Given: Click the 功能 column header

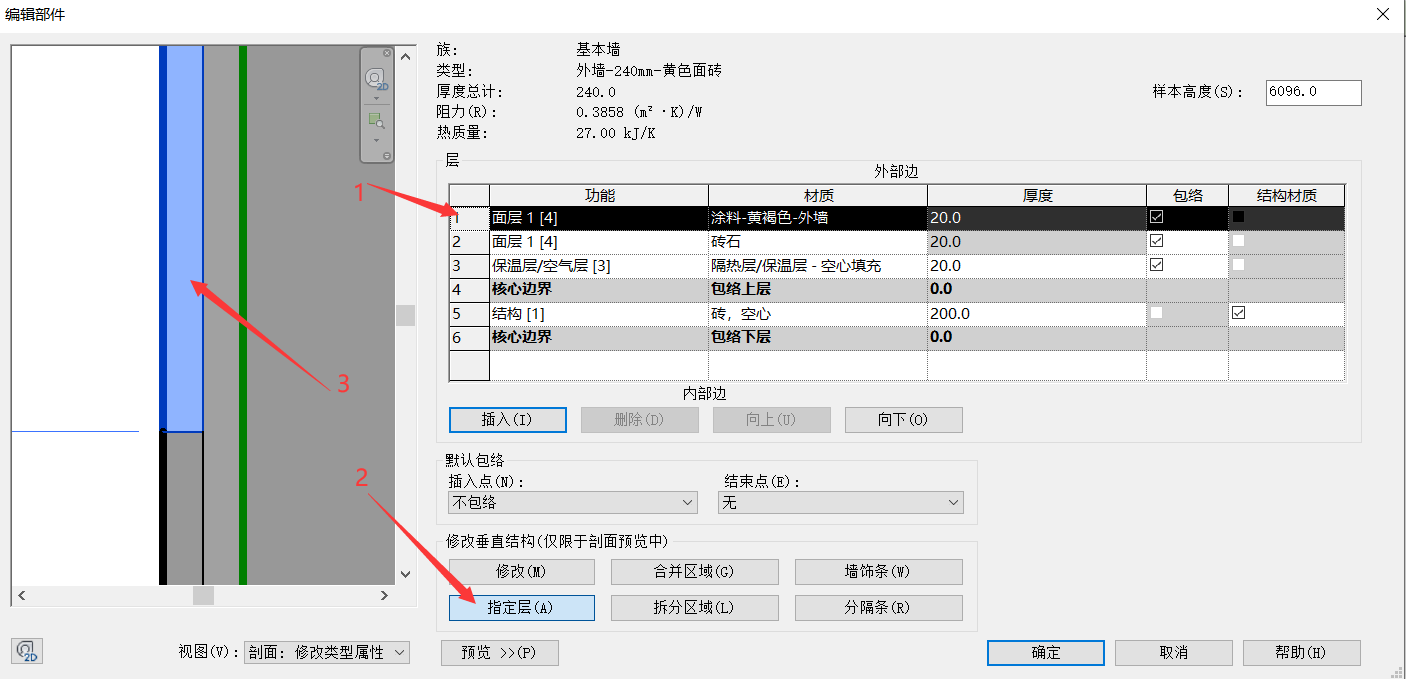Looking at the screenshot, I should click(599, 195).
